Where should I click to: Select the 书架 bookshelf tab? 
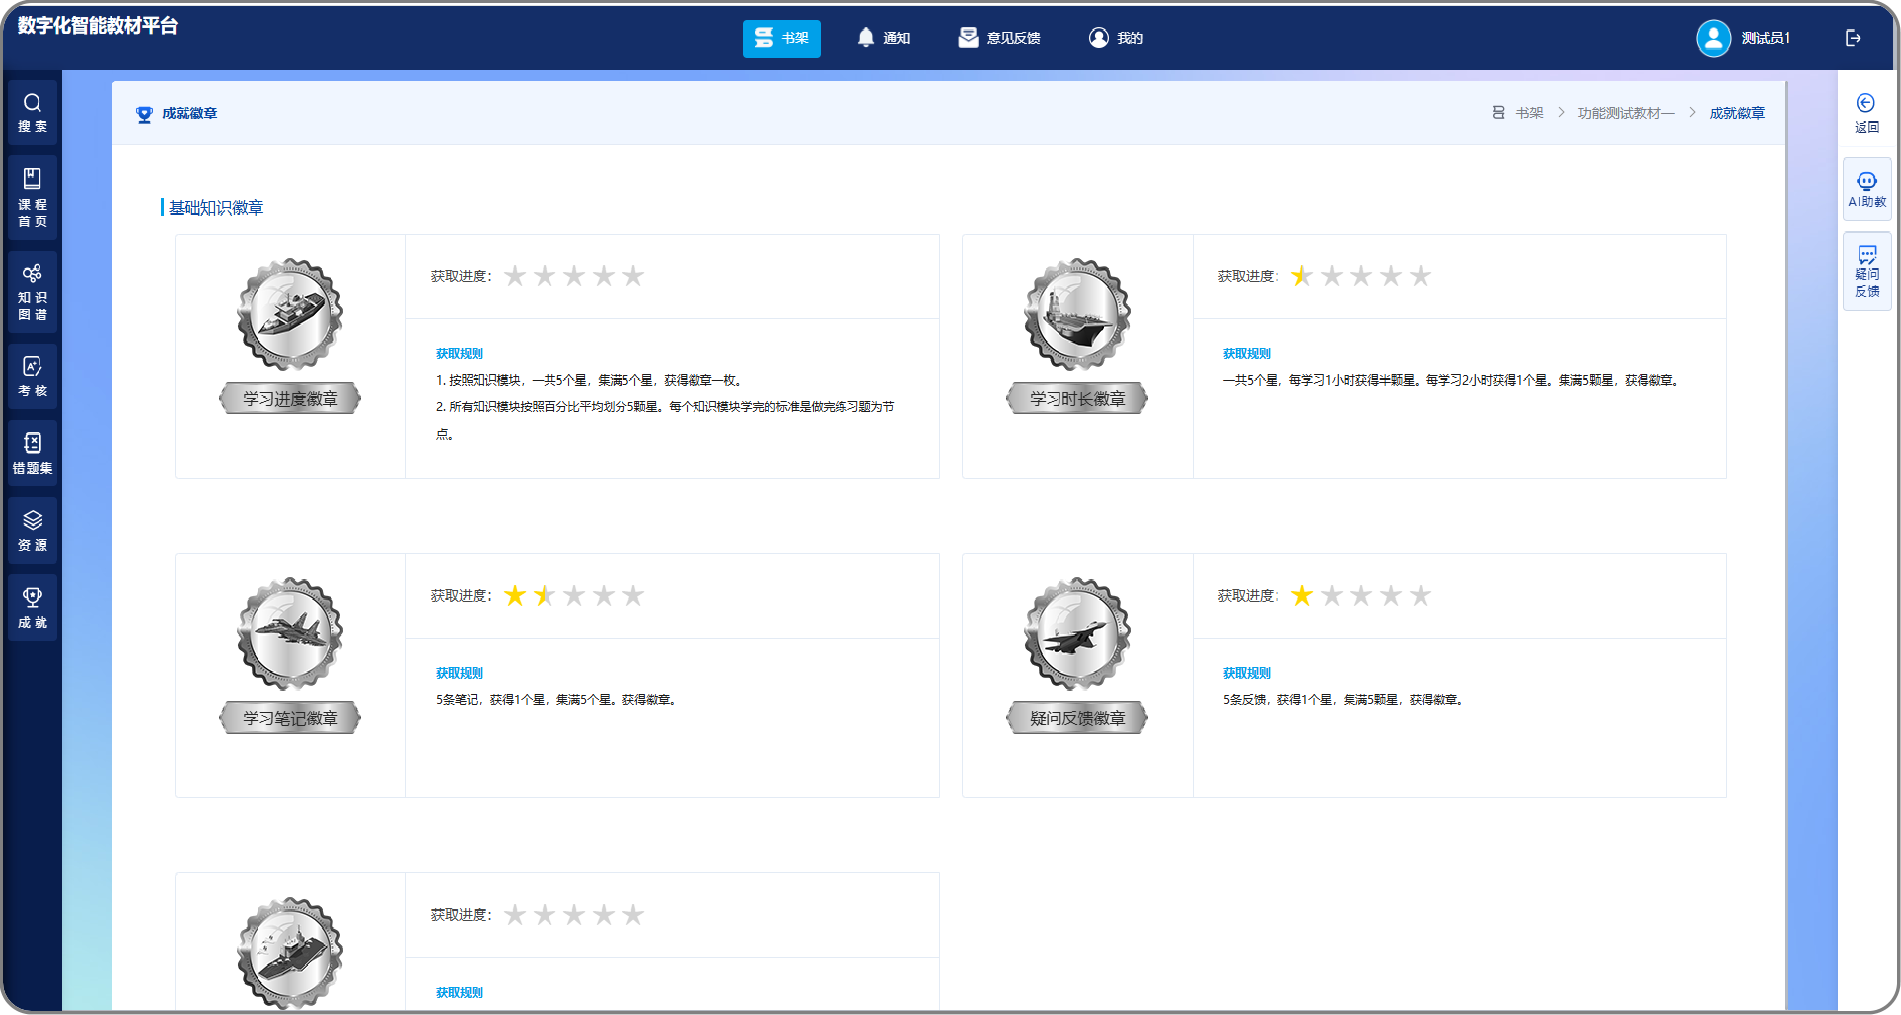click(x=781, y=38)
